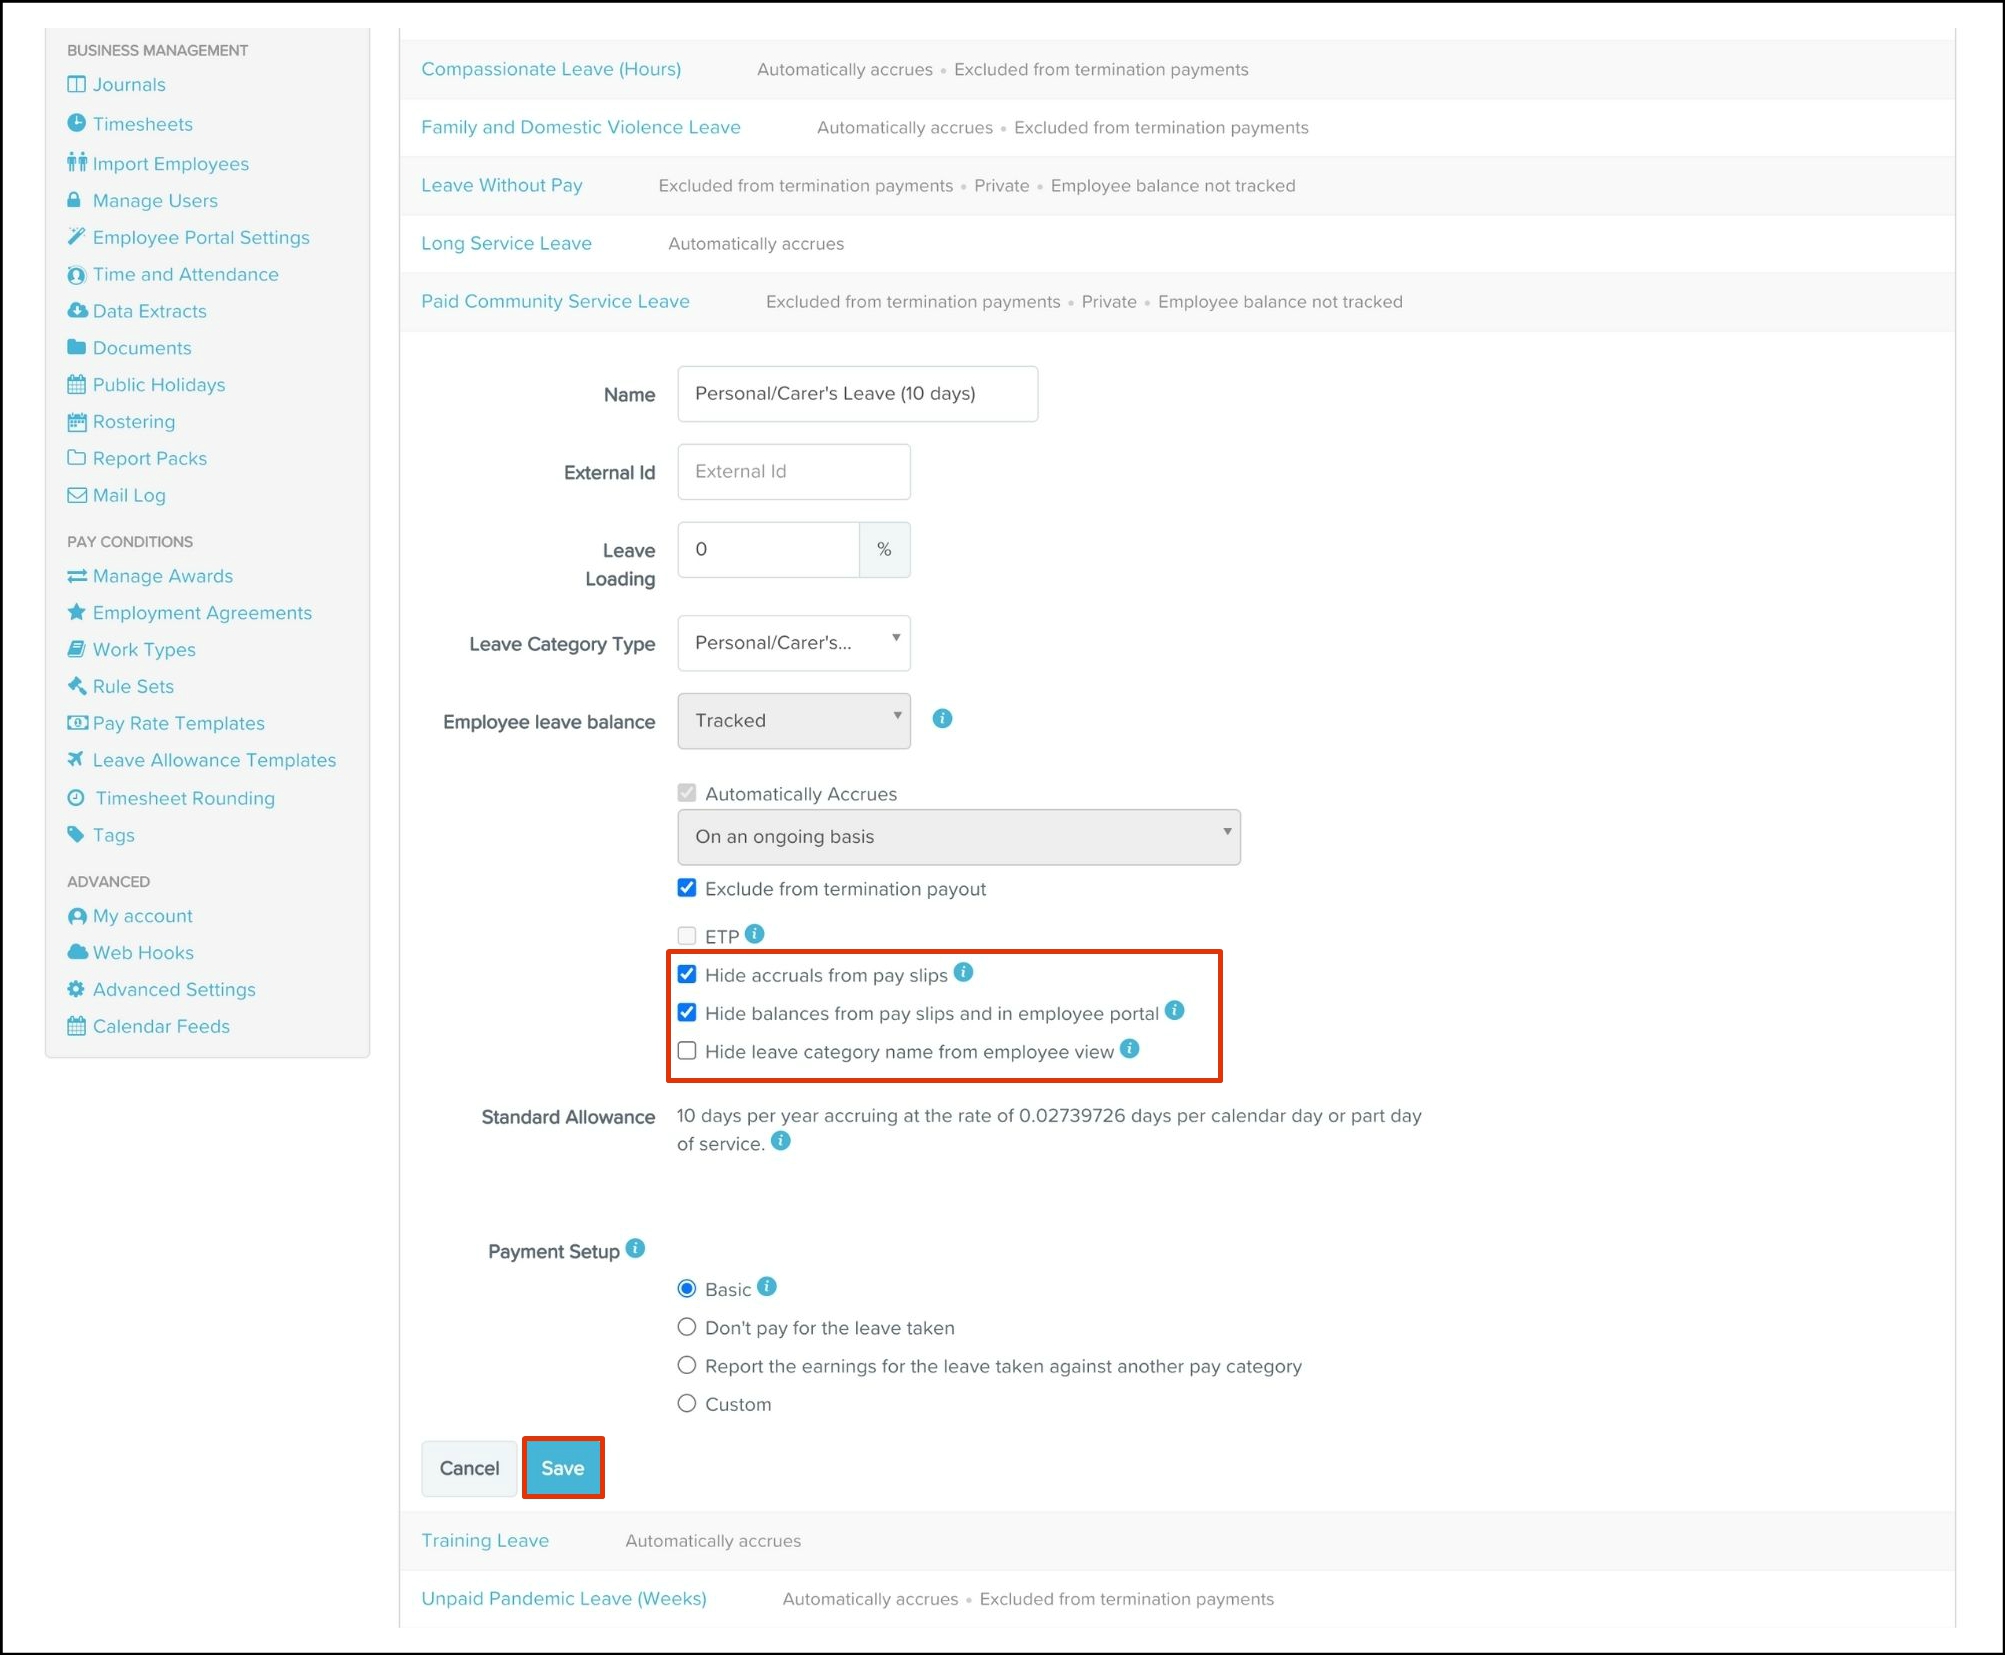The width and height of the screenshot is (2005, 1655).
Task: Click info icon beside Basic payment option
Action: (x=767, y=1287)
